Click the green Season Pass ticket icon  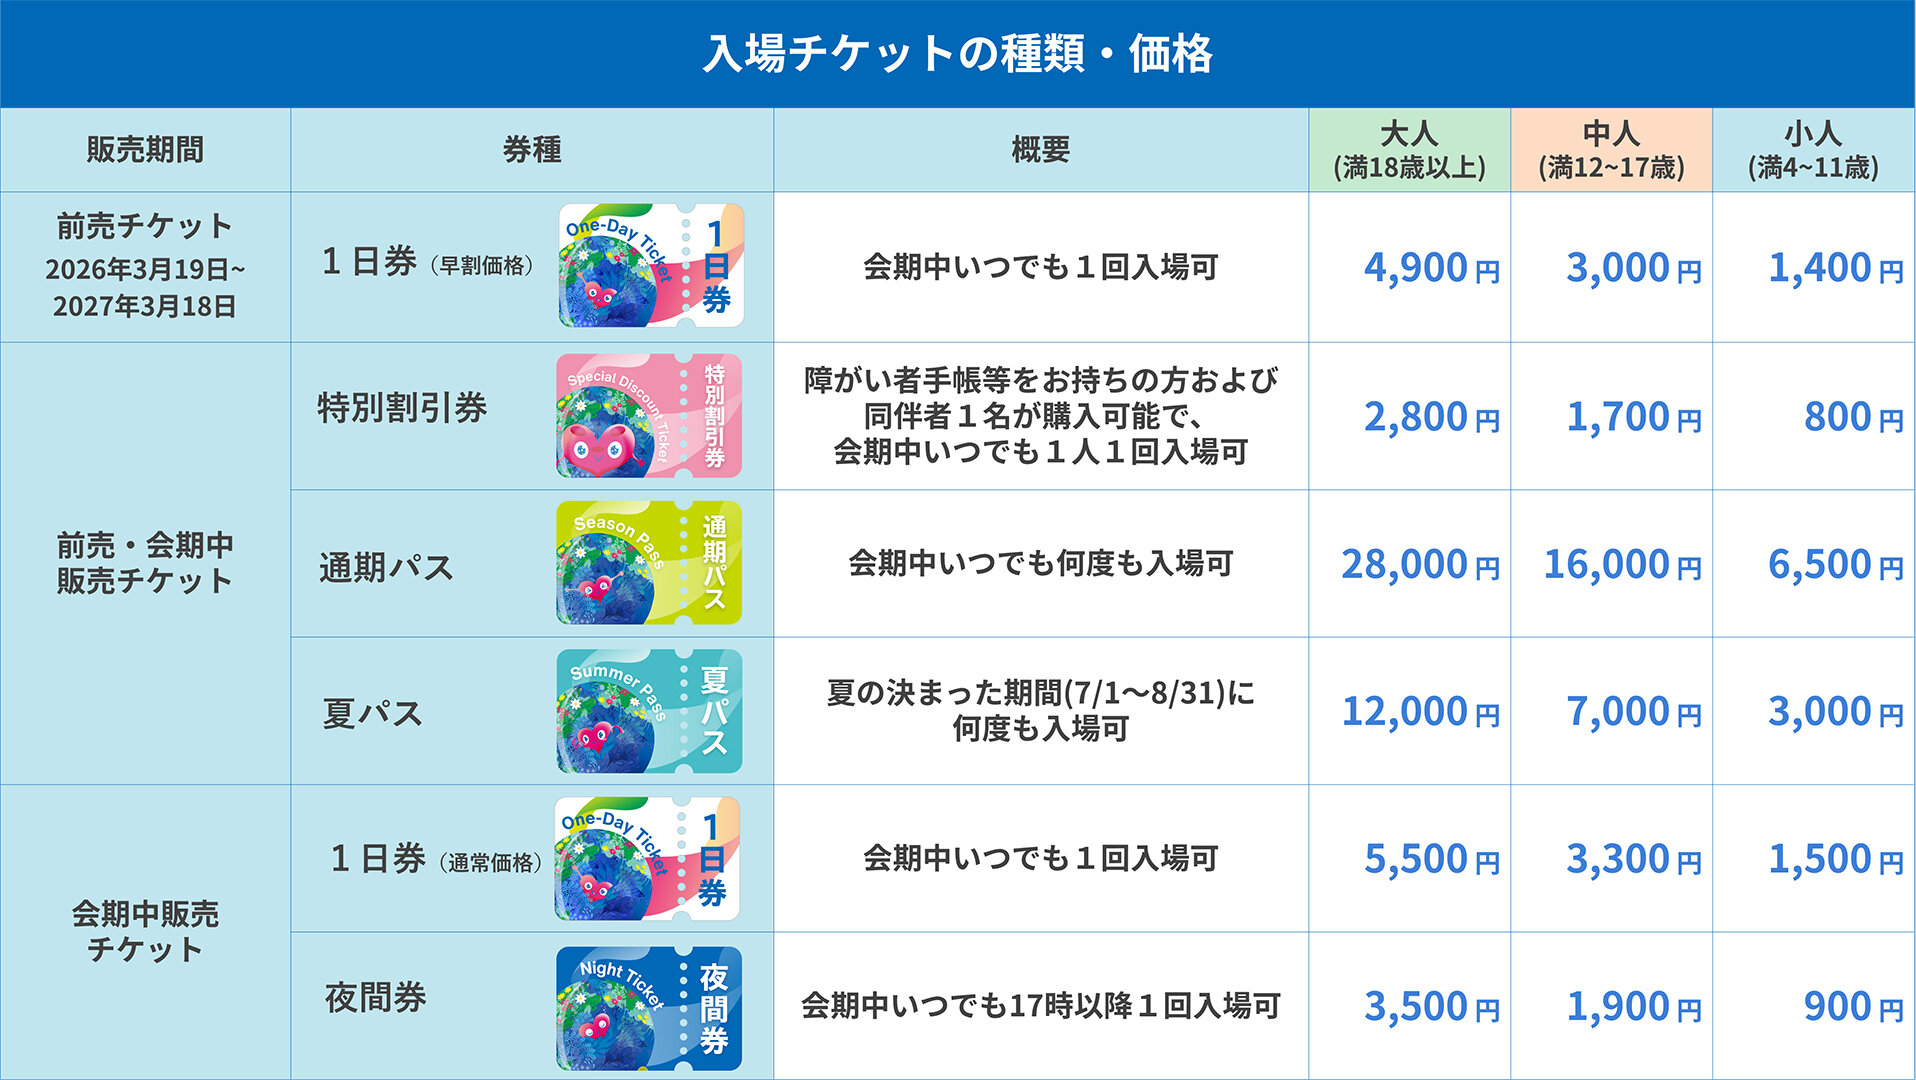click(648, 563)
